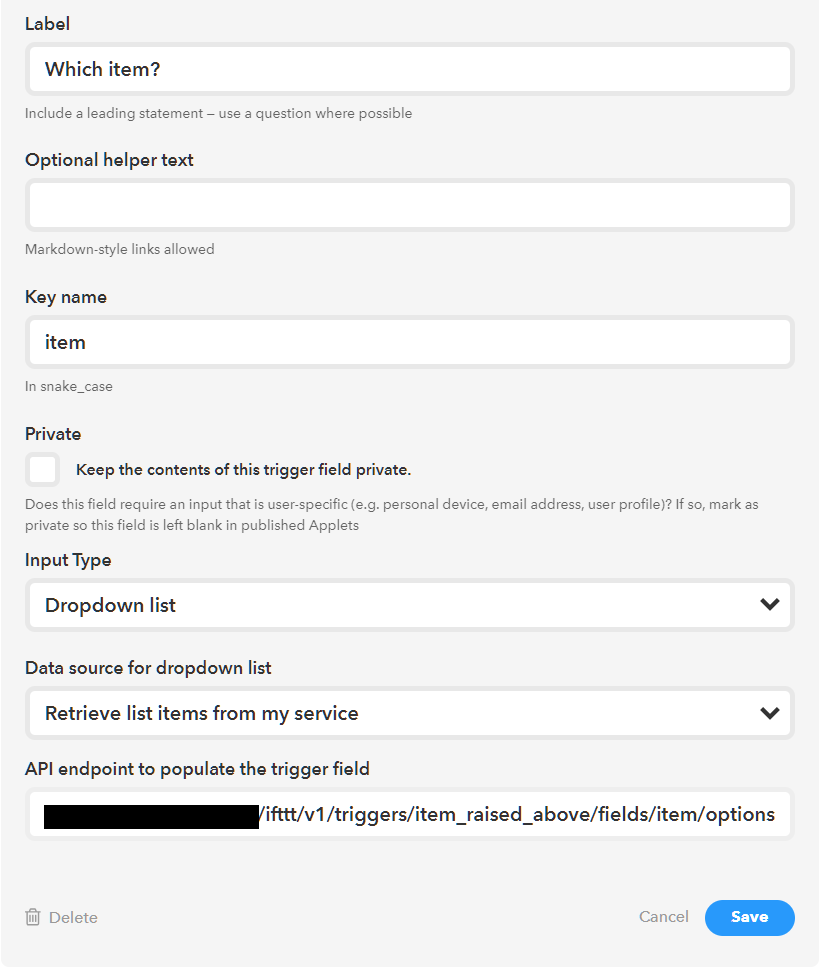The width and height of the screenshot is (822, 967).
Task: Click the trash can icon beside Delete
Action: pyautogui.click(x=33, y=917)
